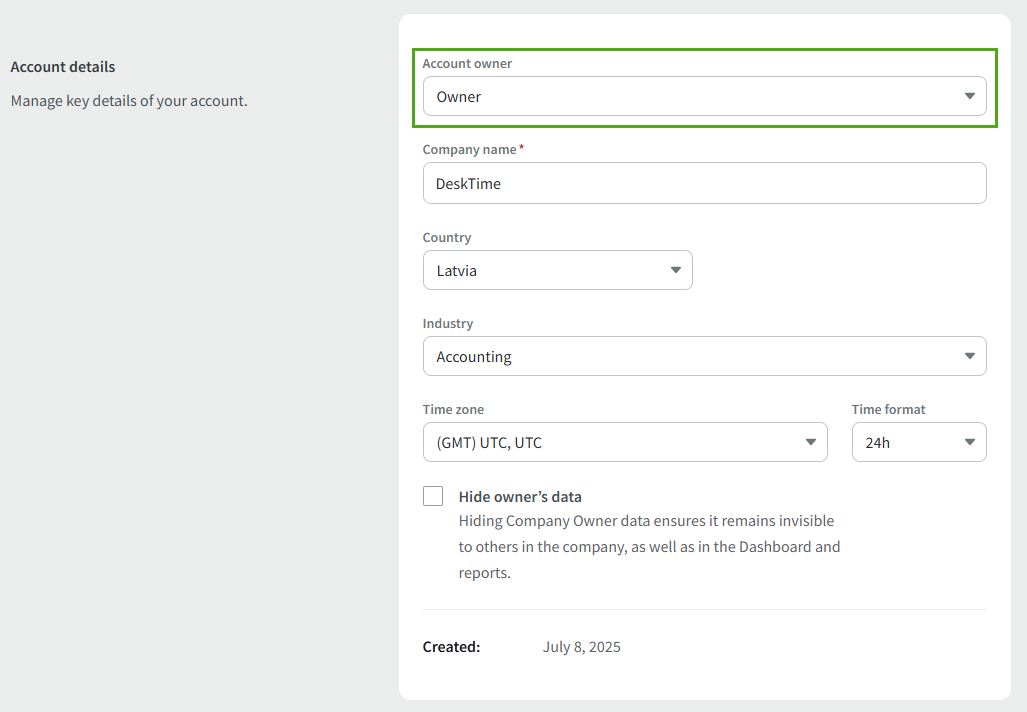Open the Time zone selector showing UTC
The height and width of the screenshot is (712, 1027).
tap(610, 443)
